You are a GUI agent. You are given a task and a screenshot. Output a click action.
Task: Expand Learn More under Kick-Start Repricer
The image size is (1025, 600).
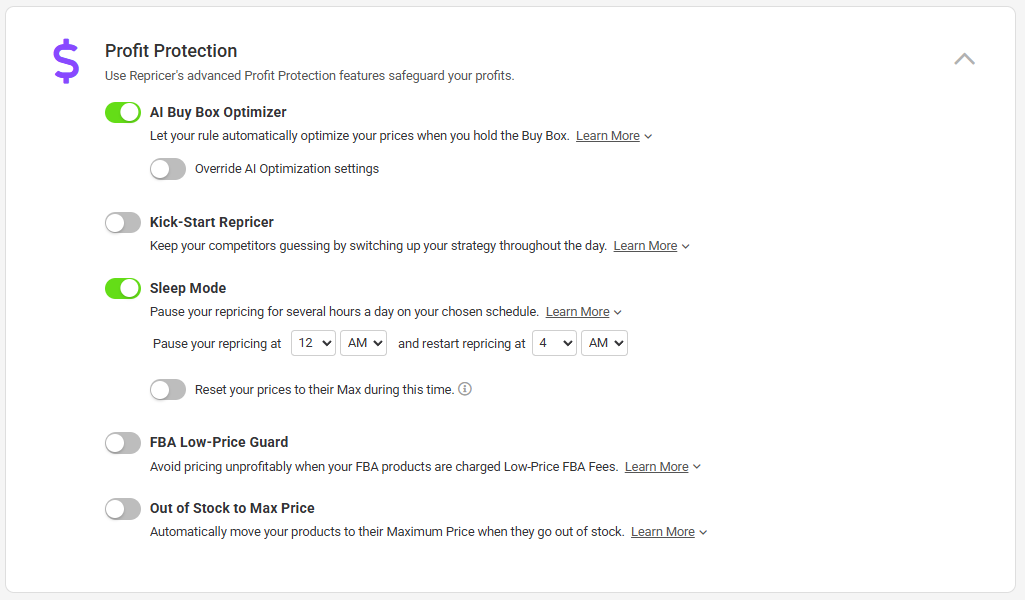(646, 246)
